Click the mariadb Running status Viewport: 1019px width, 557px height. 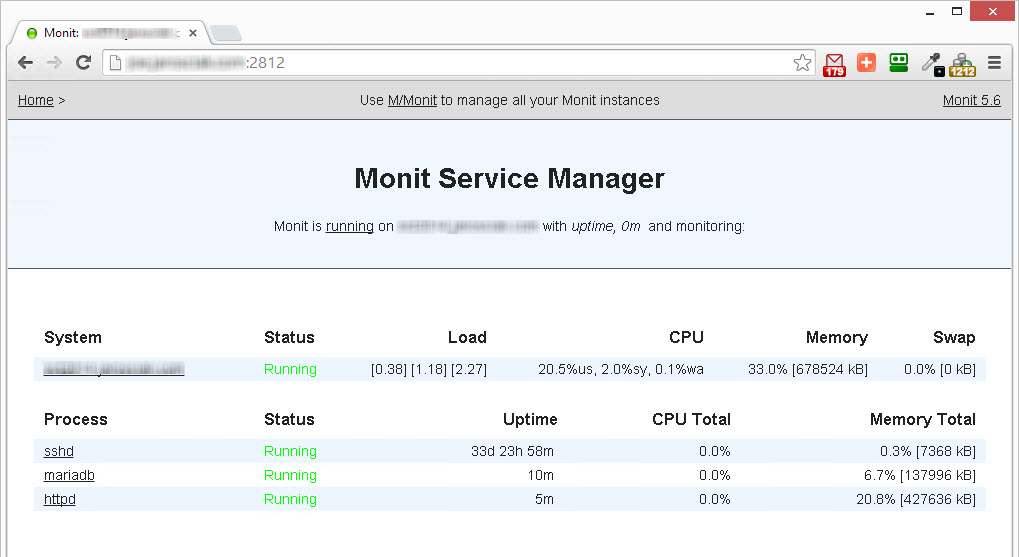coord(290,475)
